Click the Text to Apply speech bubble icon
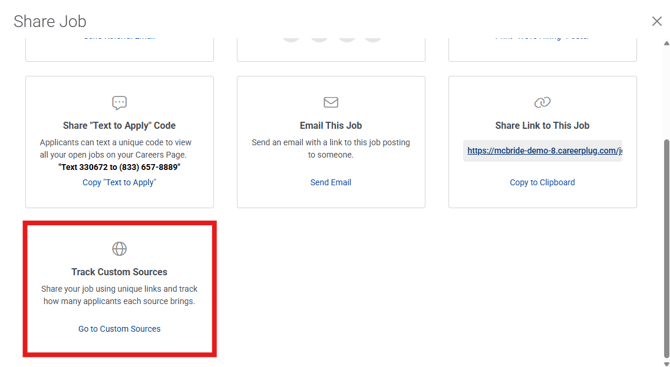 [x=119, y=103]
